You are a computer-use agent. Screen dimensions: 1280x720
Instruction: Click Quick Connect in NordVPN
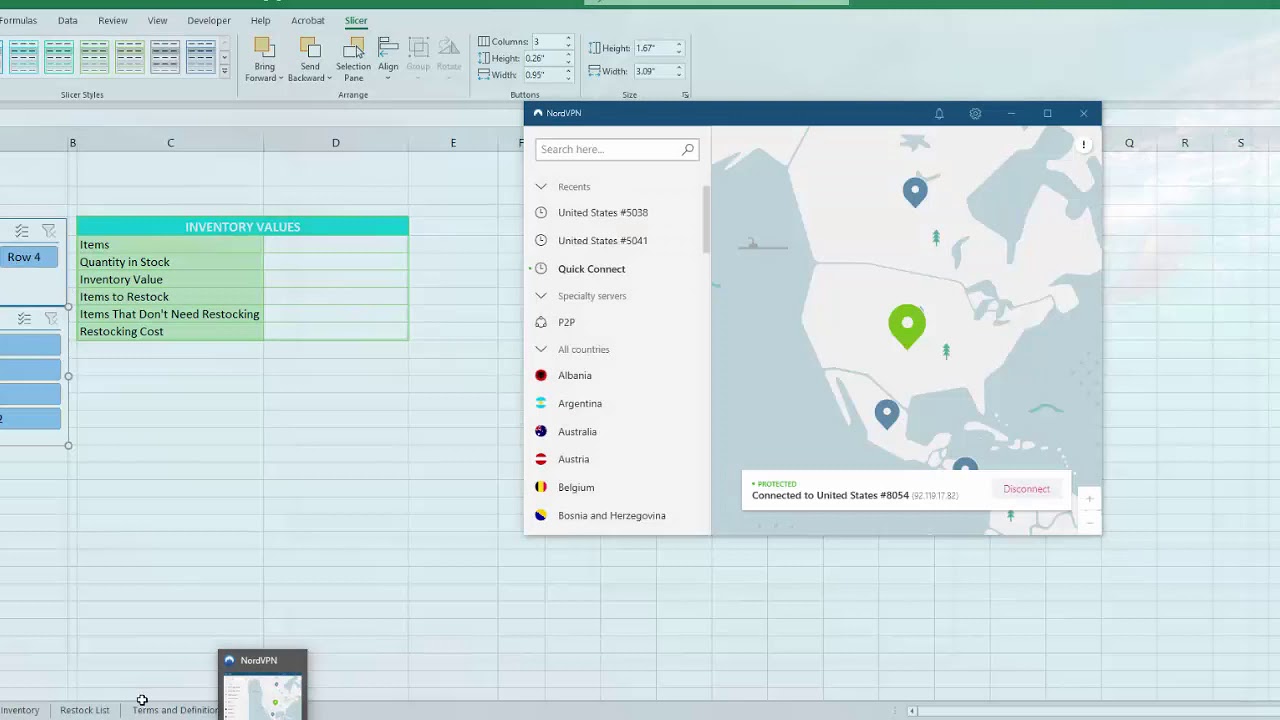tap(591, 269)
